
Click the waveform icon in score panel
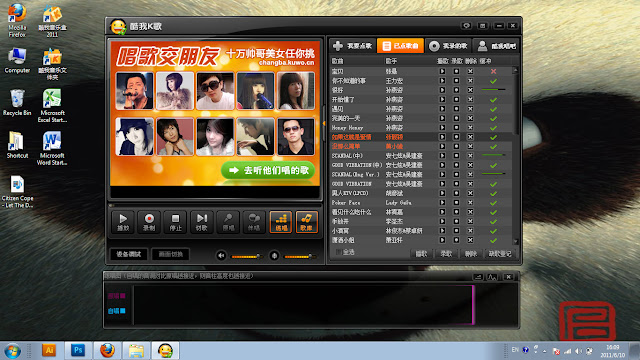coord(493,277)
